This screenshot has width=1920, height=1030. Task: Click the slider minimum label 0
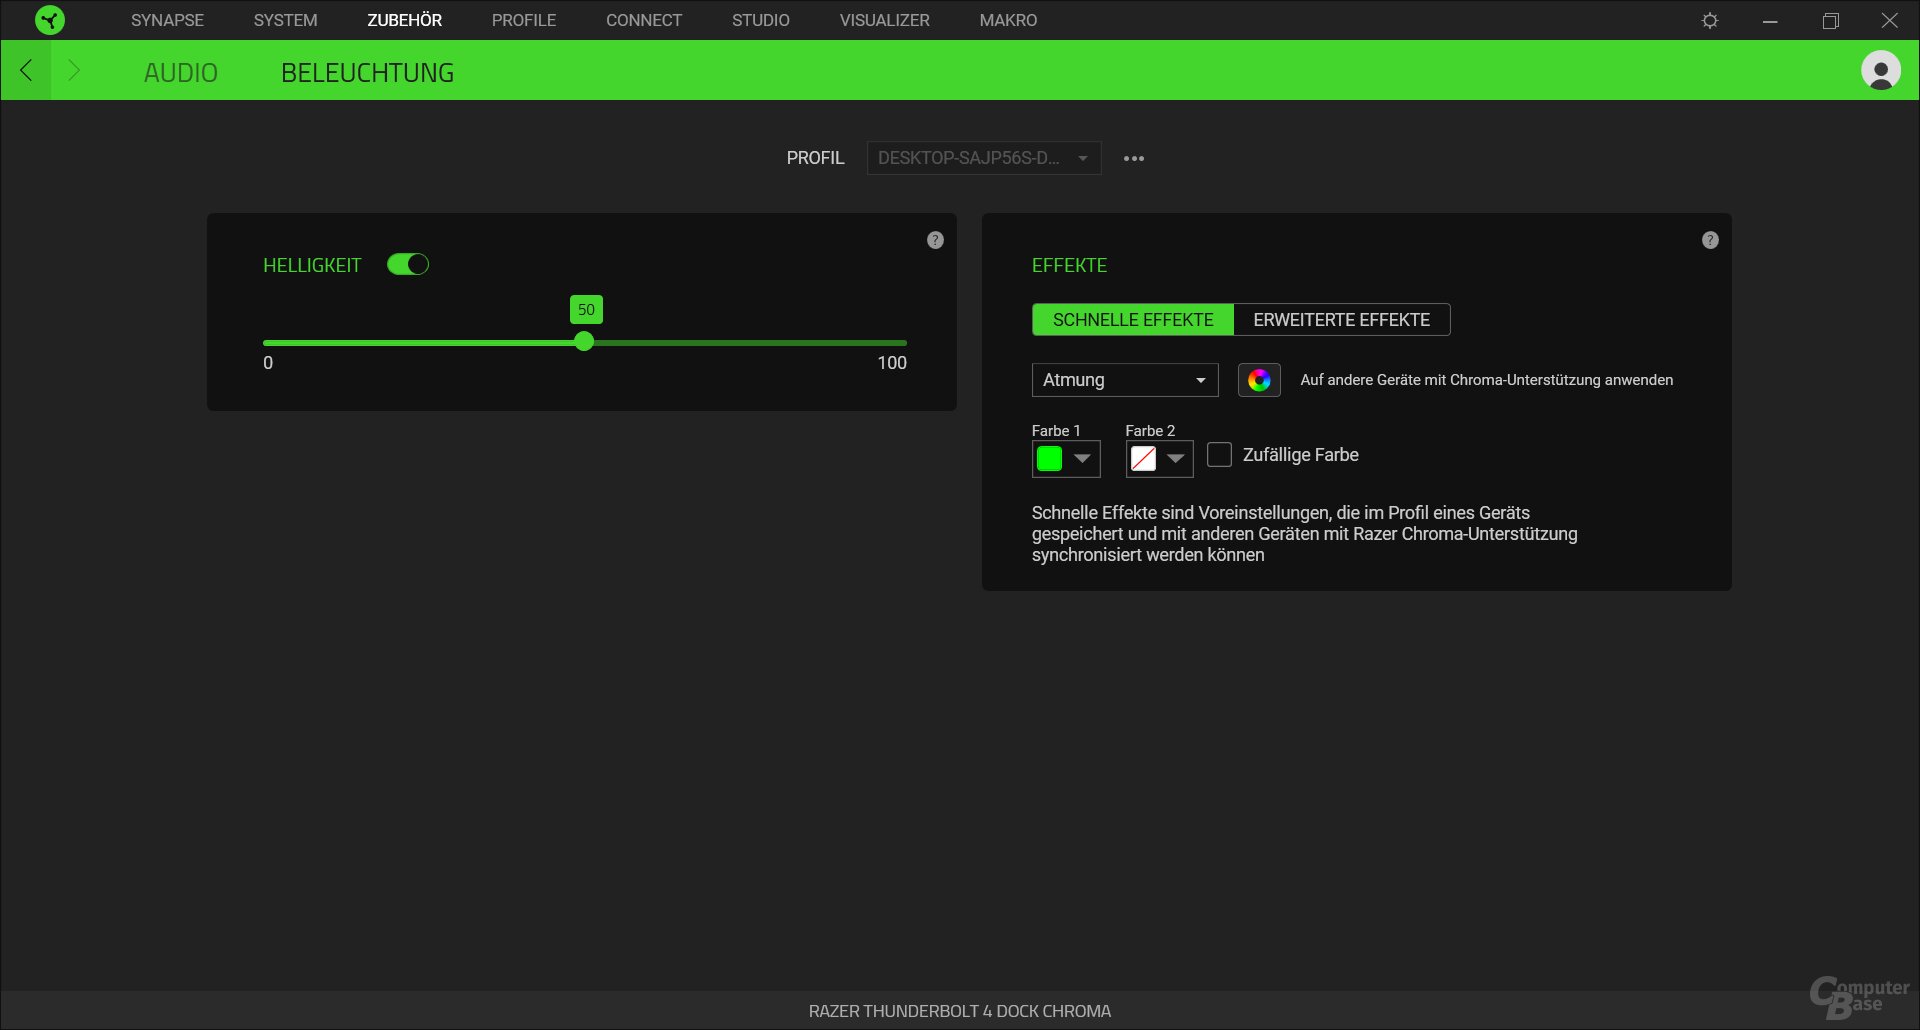pos(268,363)
